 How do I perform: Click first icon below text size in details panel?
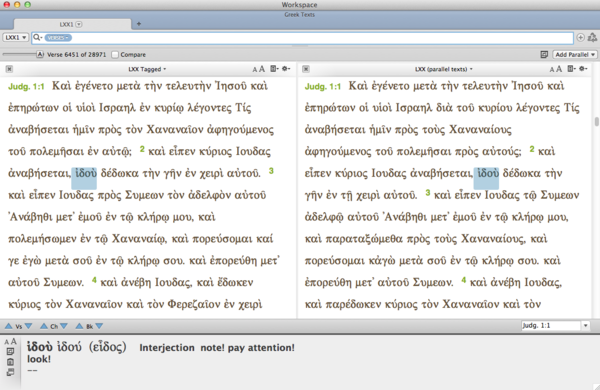point(10,351)
